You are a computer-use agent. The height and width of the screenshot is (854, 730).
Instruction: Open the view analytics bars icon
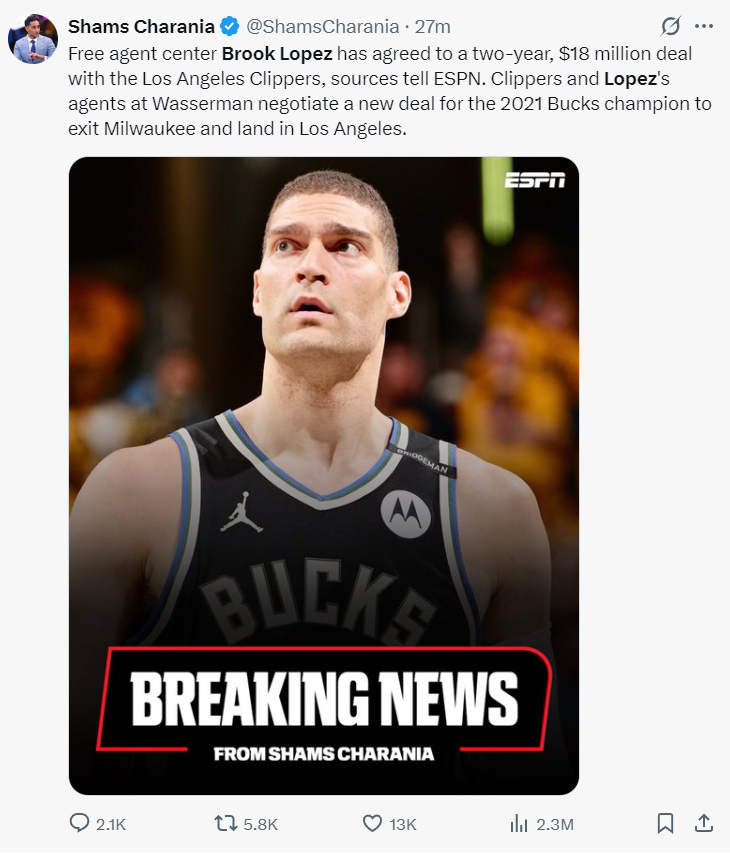coord(519,823)
